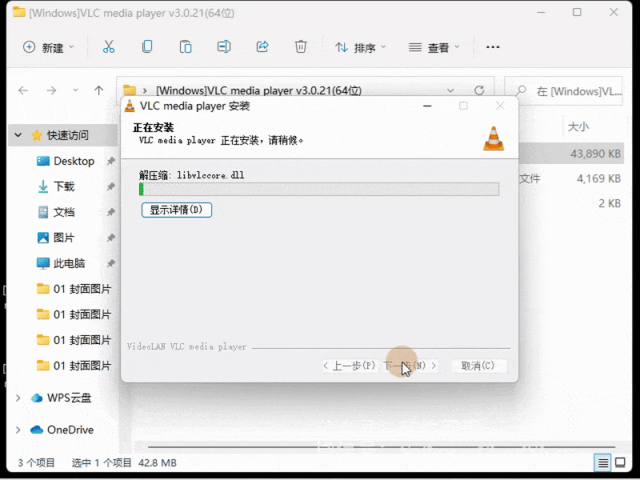This screenshot has width=640, height=480.
Task: Click the Rename icon in toolbar
Action: (225, 47)
